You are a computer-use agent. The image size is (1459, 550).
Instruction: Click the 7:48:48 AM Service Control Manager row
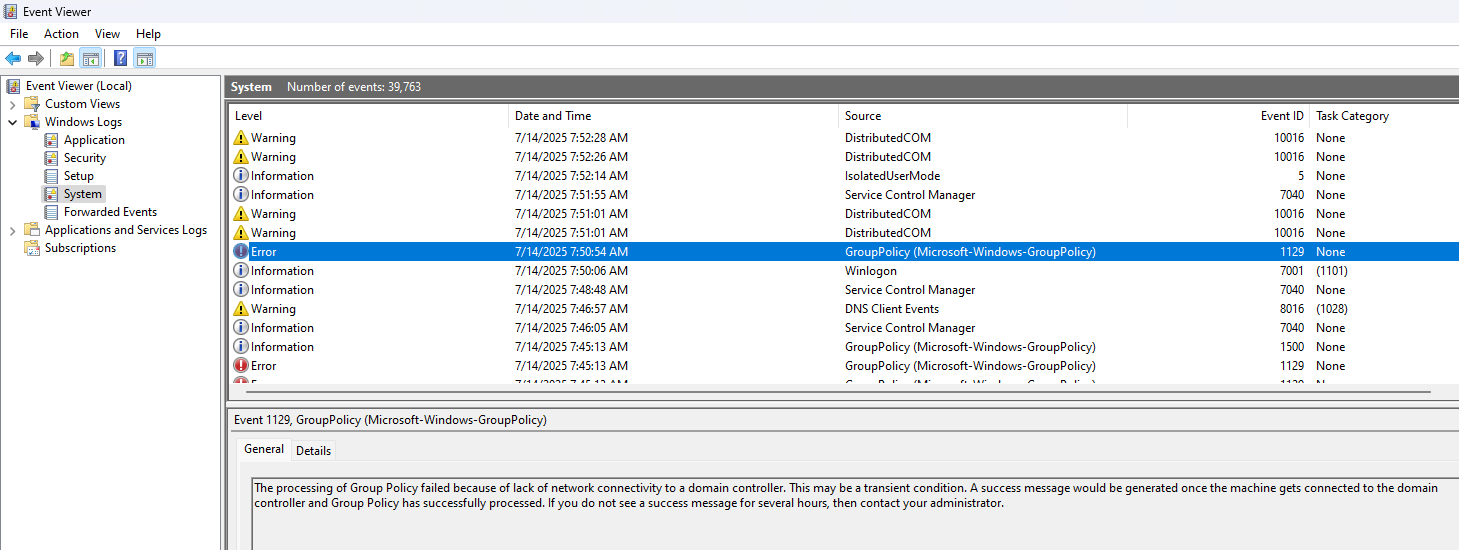844,290
